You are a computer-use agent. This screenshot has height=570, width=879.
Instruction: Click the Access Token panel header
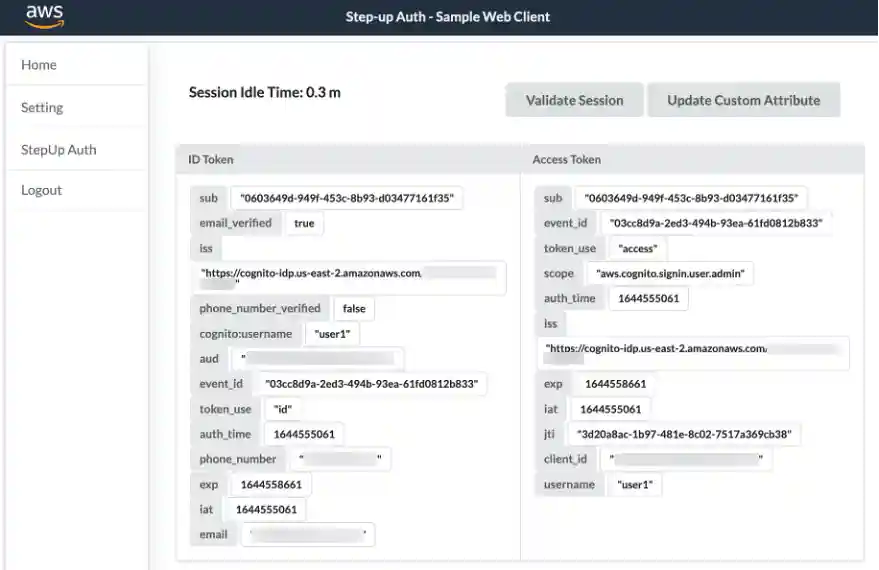coord(692,160)
